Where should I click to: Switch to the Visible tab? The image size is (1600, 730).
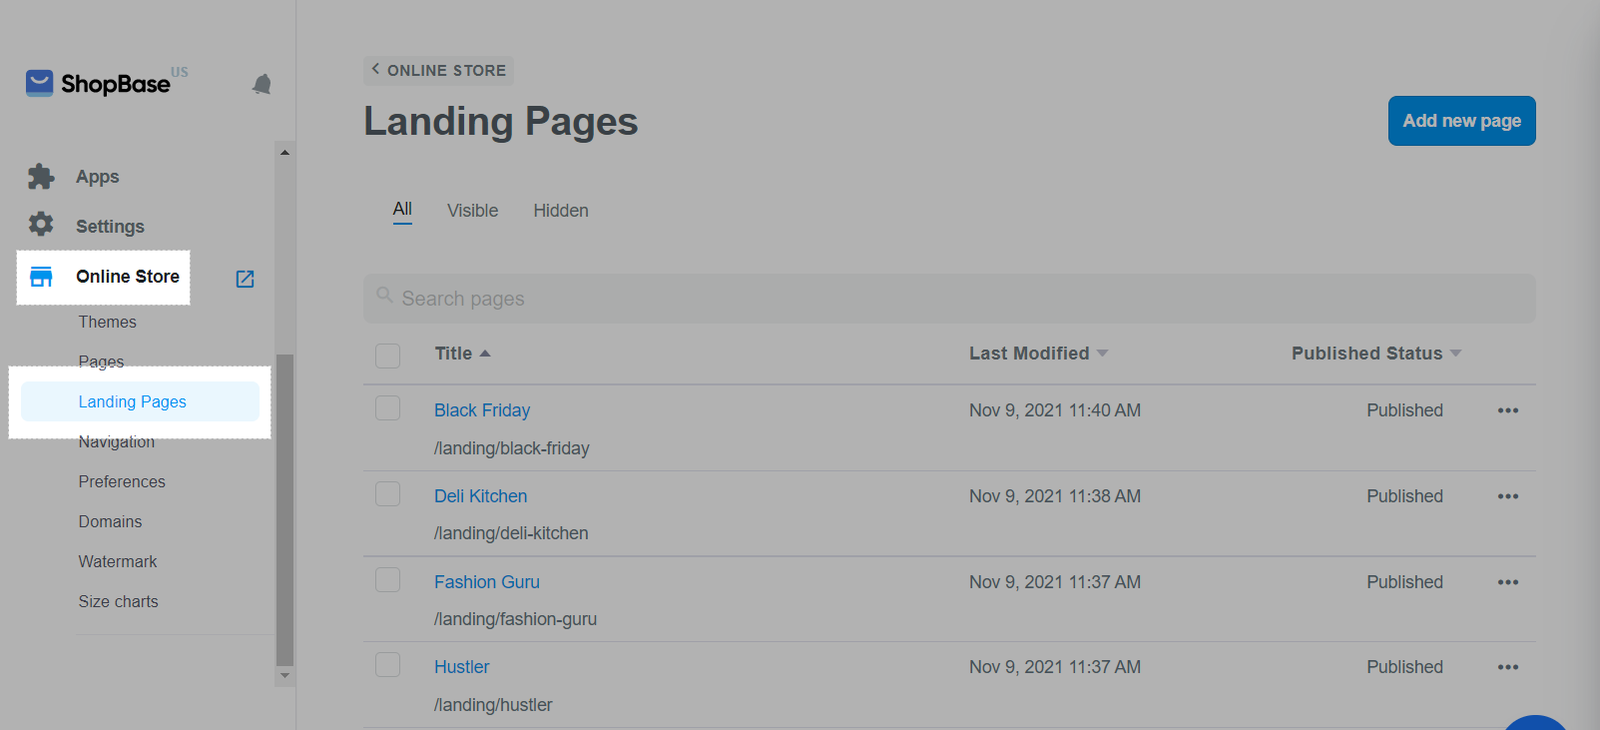[x=472, y=211]
